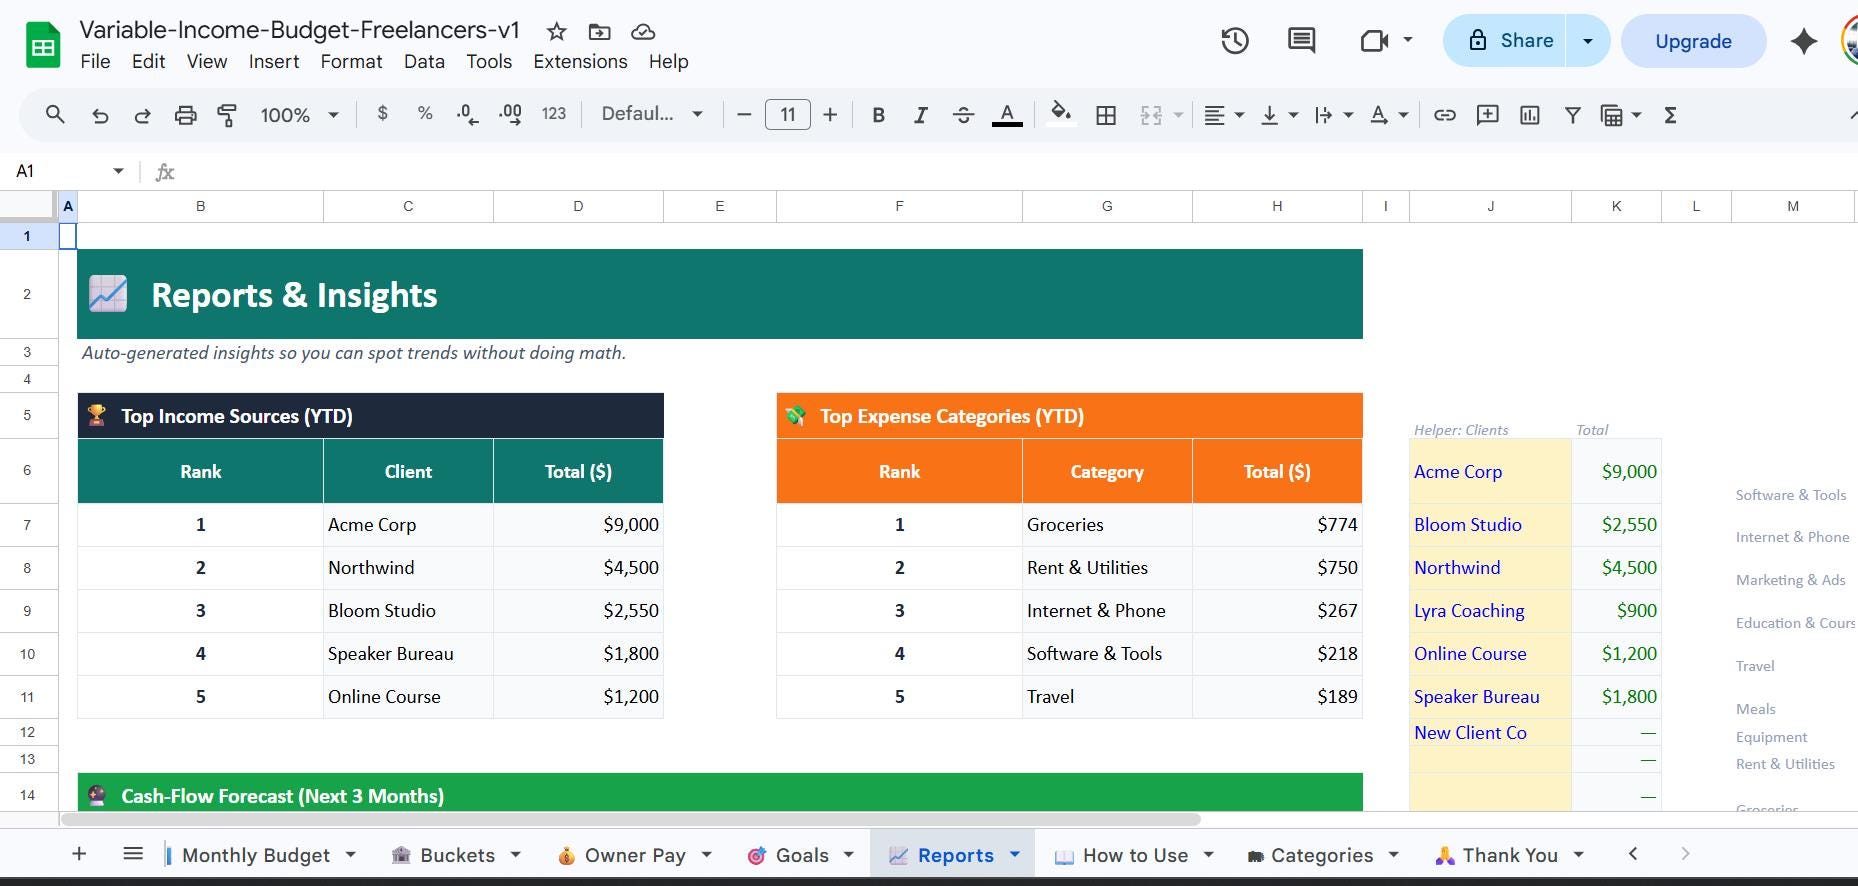Activate the paint format tool
Screen dimensions: 1858x886
point(227,115)
